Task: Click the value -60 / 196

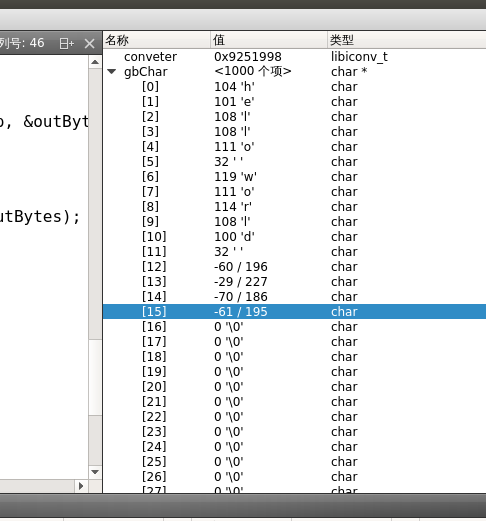Action: coord(241,267)
